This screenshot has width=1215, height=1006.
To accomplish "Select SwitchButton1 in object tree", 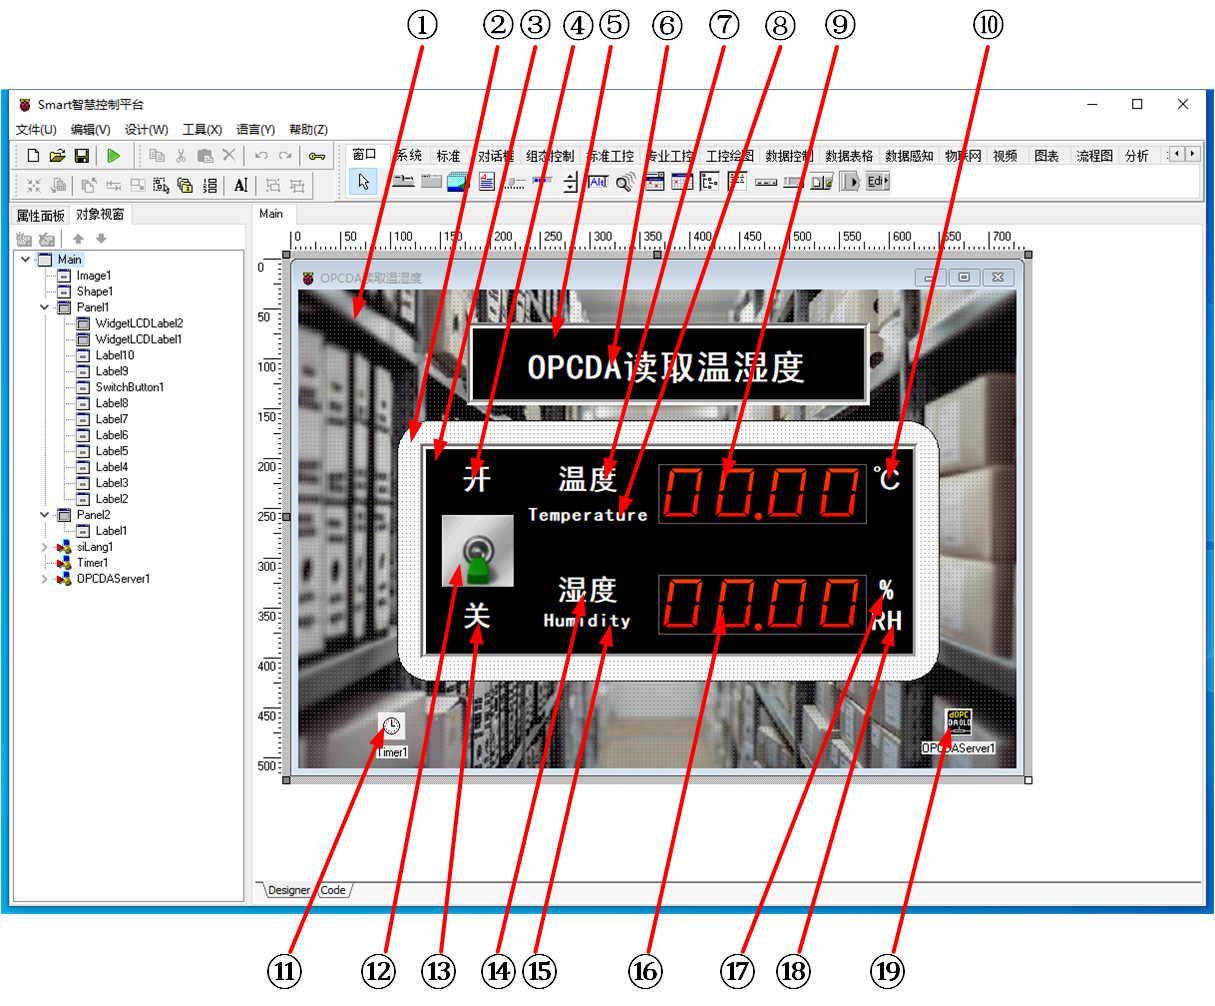I will (130, 387).
